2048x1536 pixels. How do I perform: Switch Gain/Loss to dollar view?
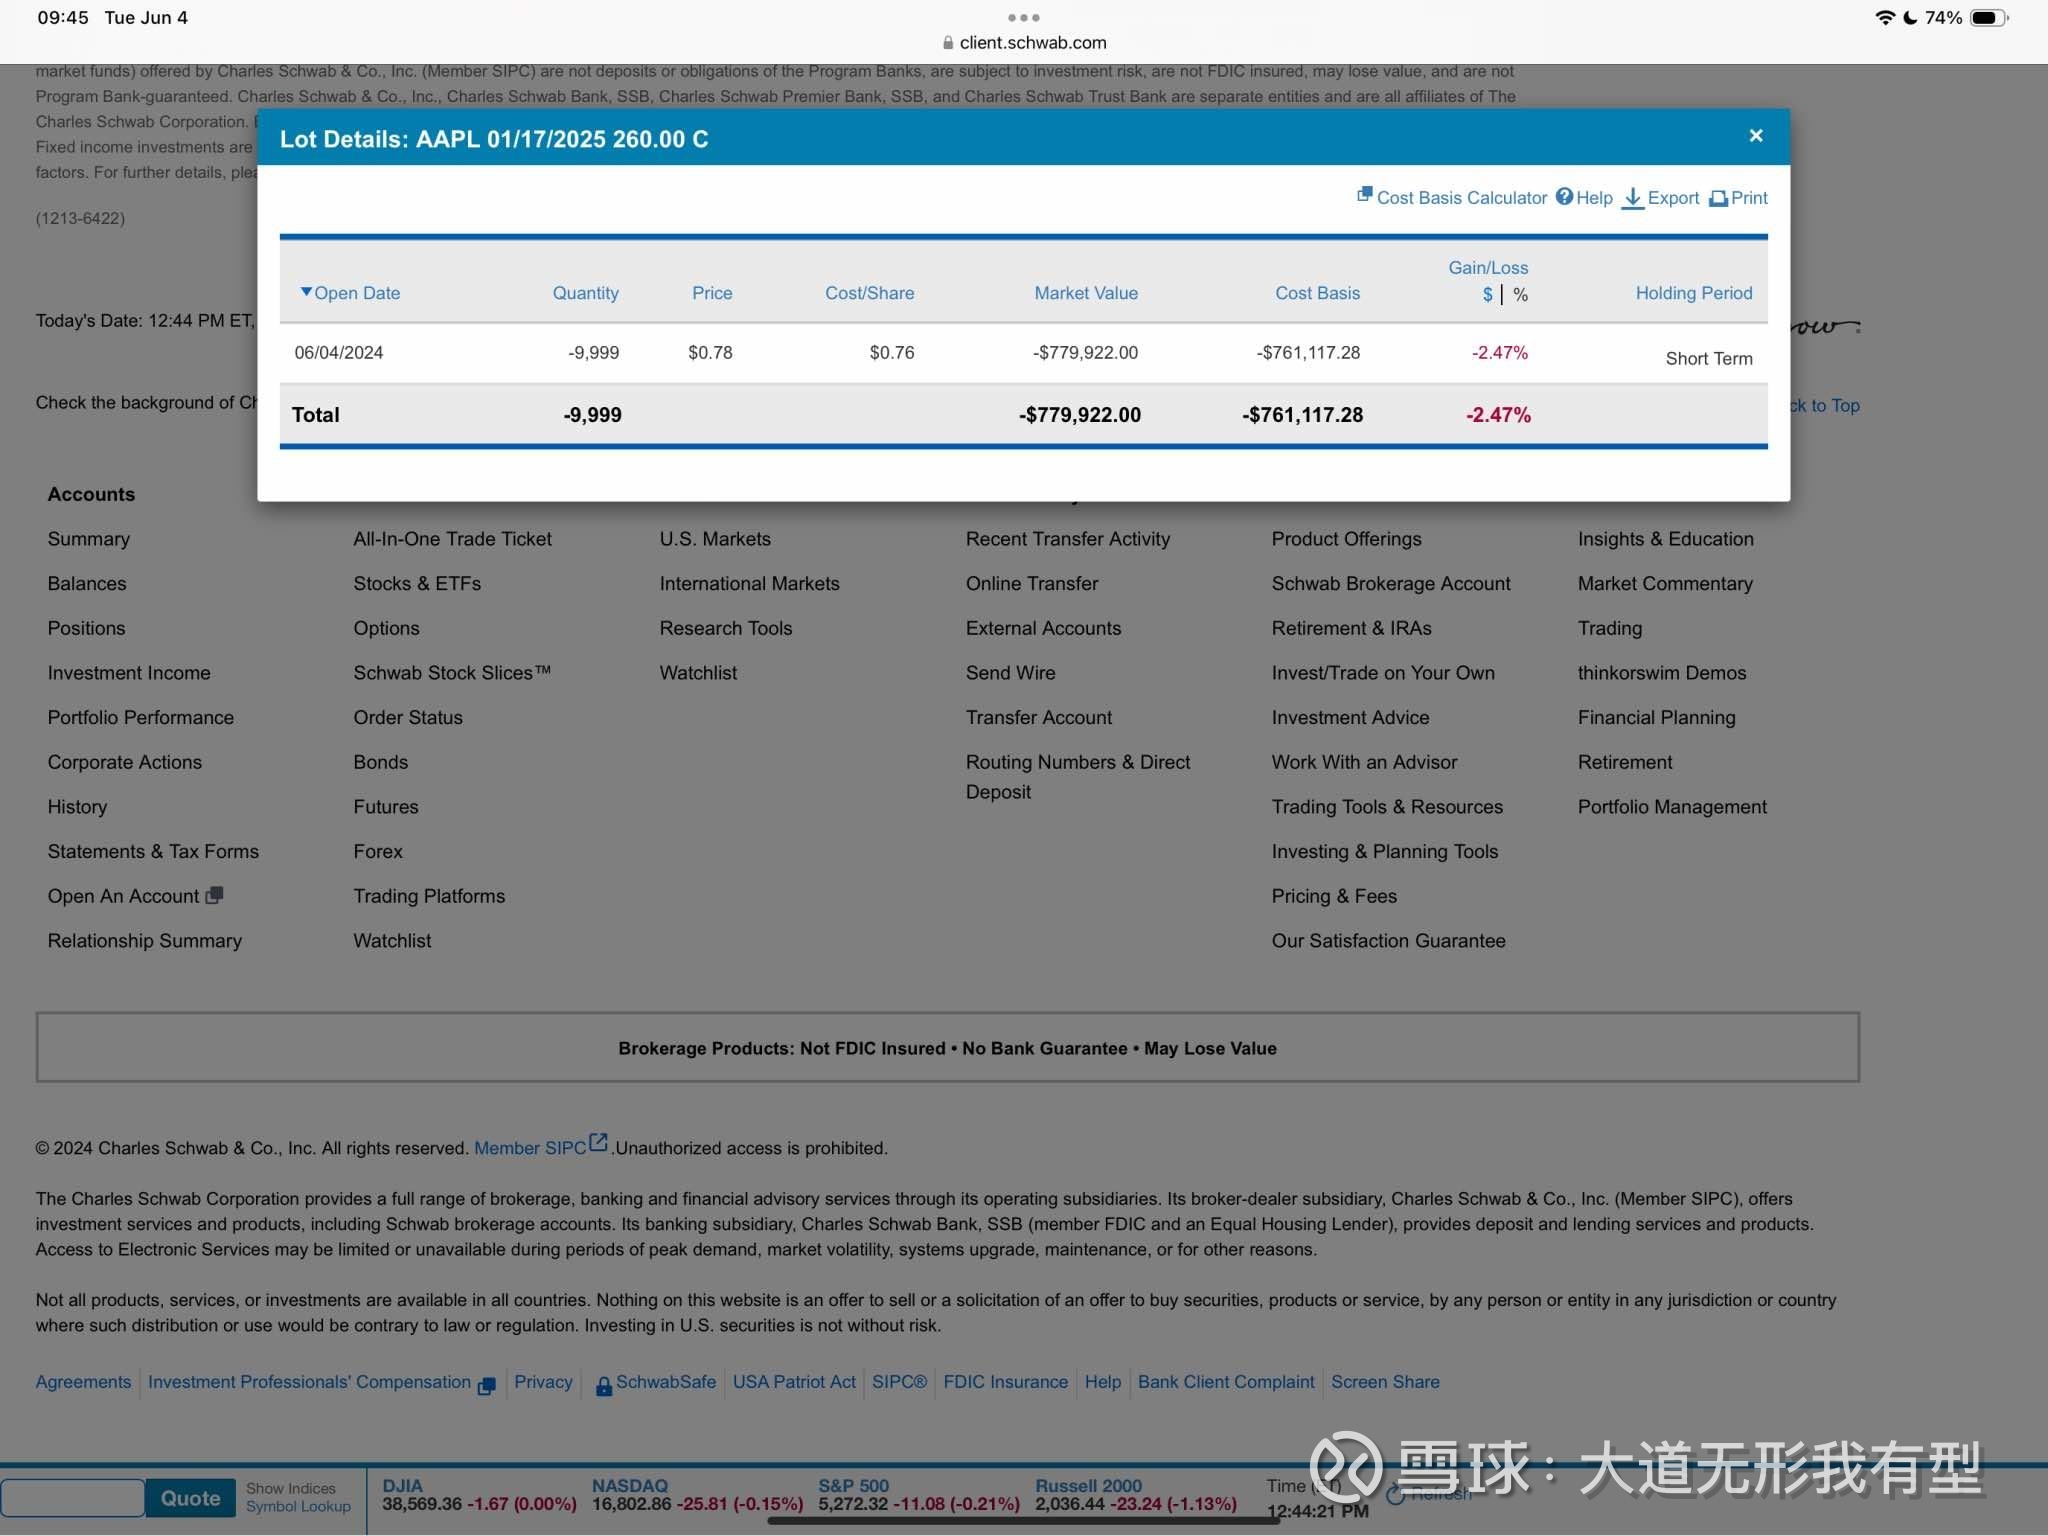point(1487,295)
